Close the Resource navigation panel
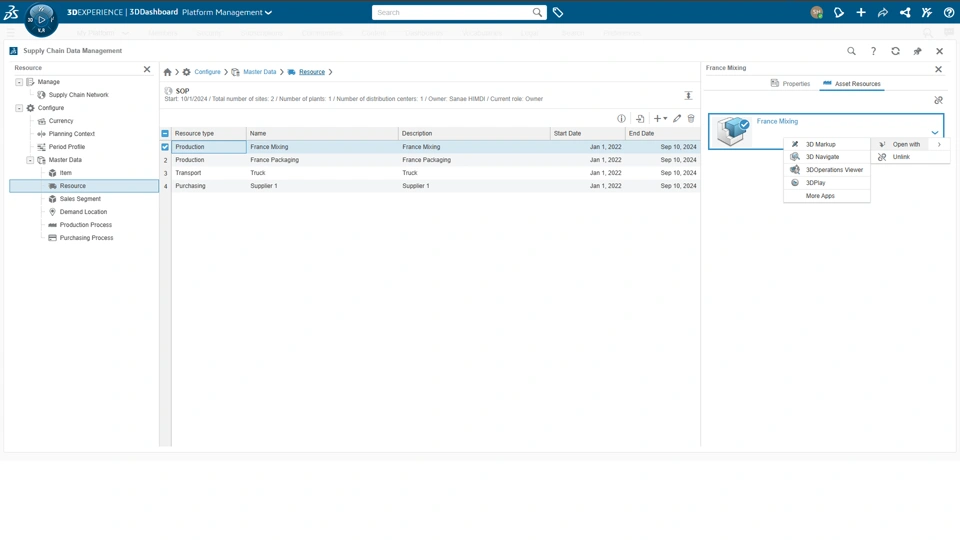 [147, 69]
